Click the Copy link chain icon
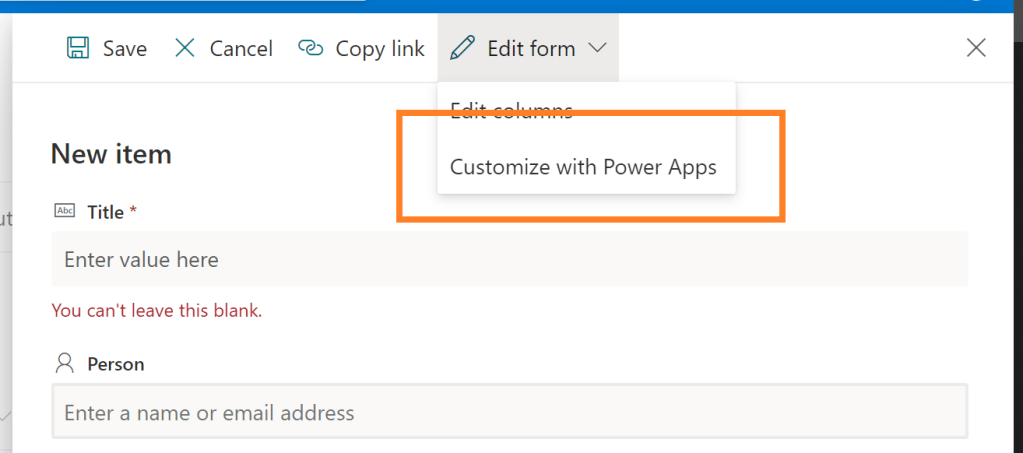Image resolution: width=1023 pixels, height=453 pixels. point(312,48)
